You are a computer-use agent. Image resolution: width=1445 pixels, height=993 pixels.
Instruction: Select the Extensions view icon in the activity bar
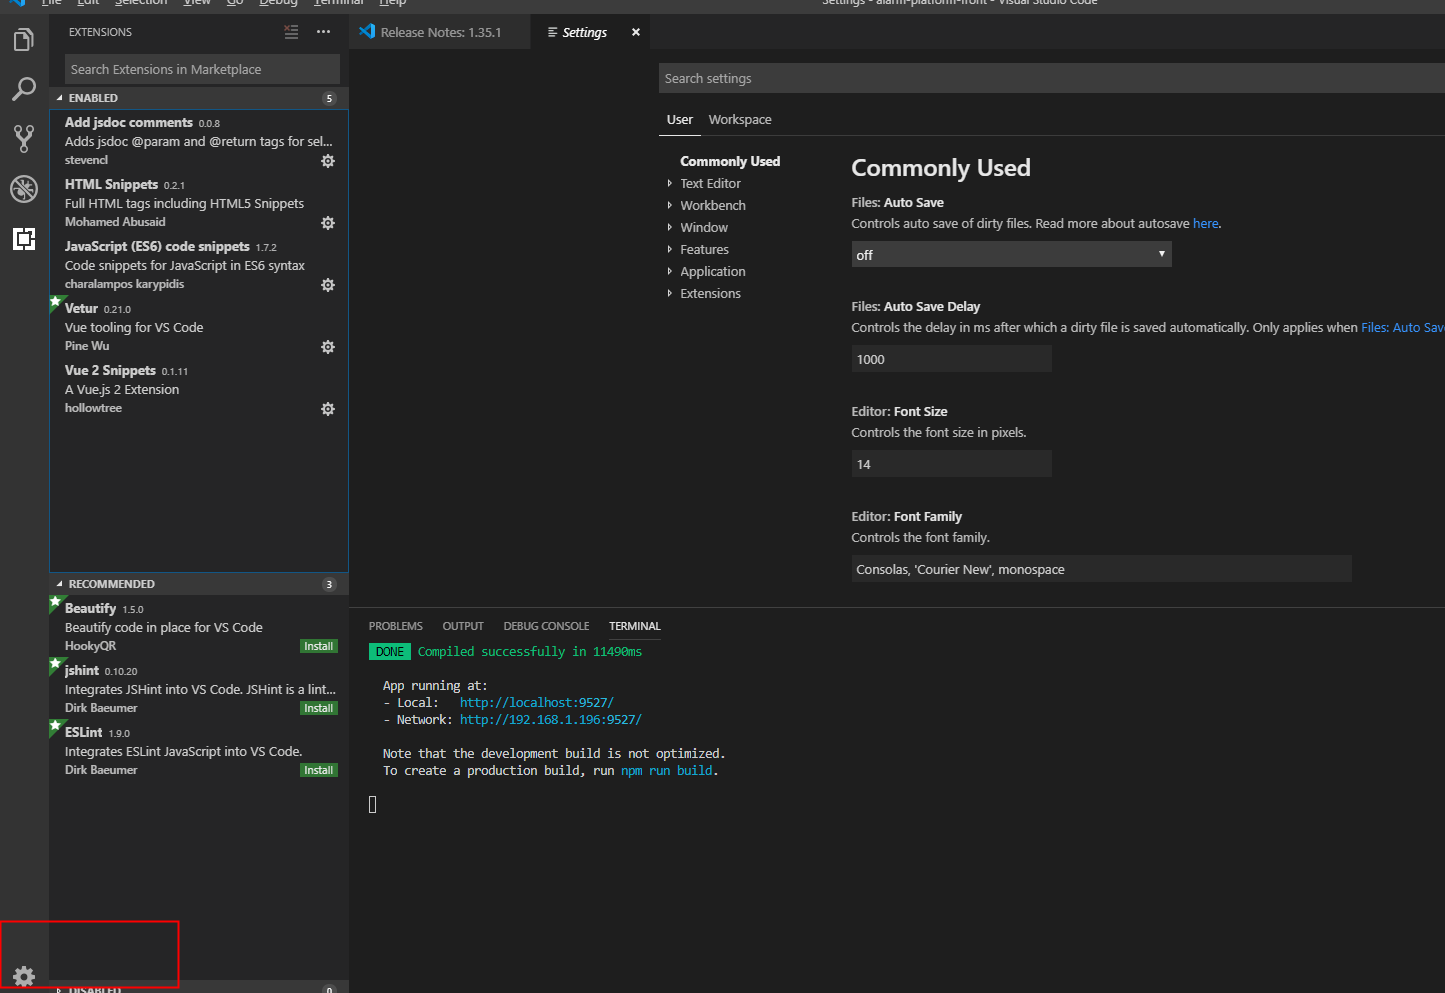[x=24, y=238]
